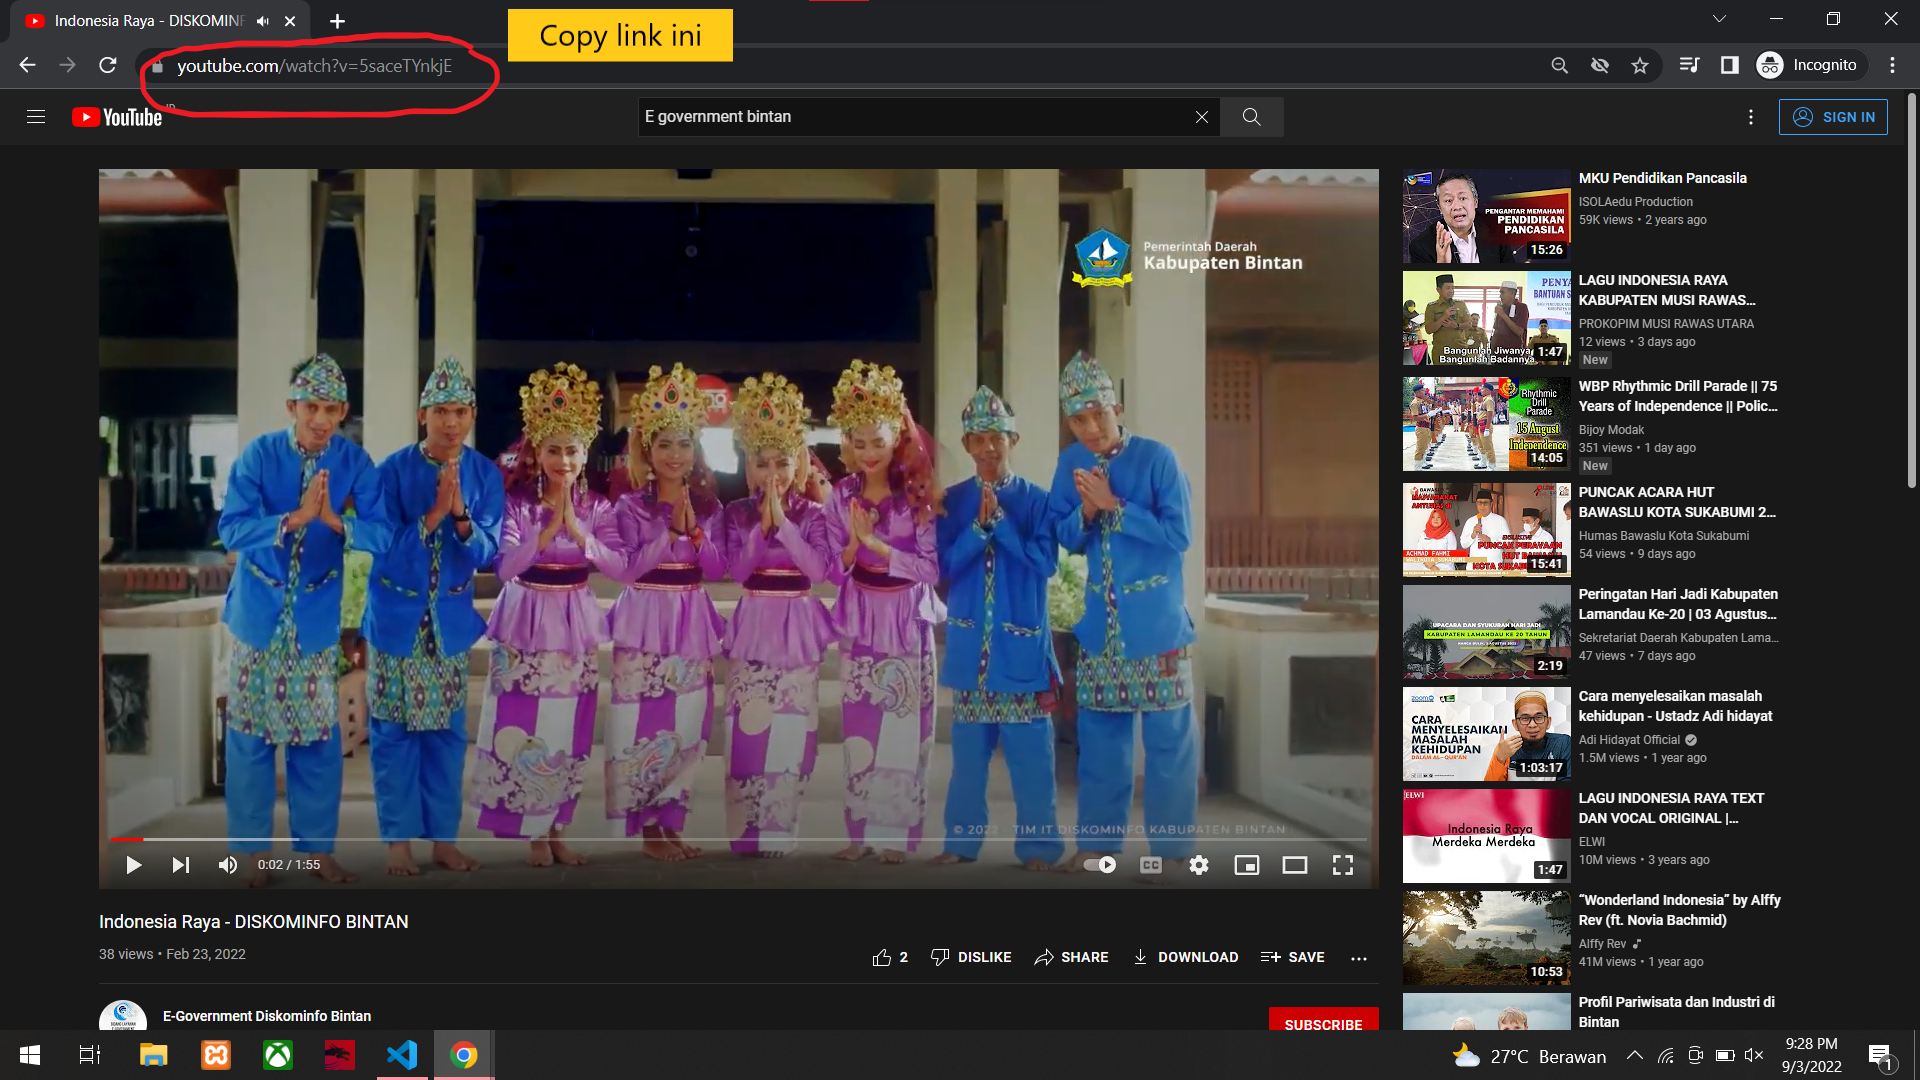Screen dimensions: 1920x1080
Task: Open ISOLAedu Production channel name
Action: pyautogui.click(x=1636, y=202)
